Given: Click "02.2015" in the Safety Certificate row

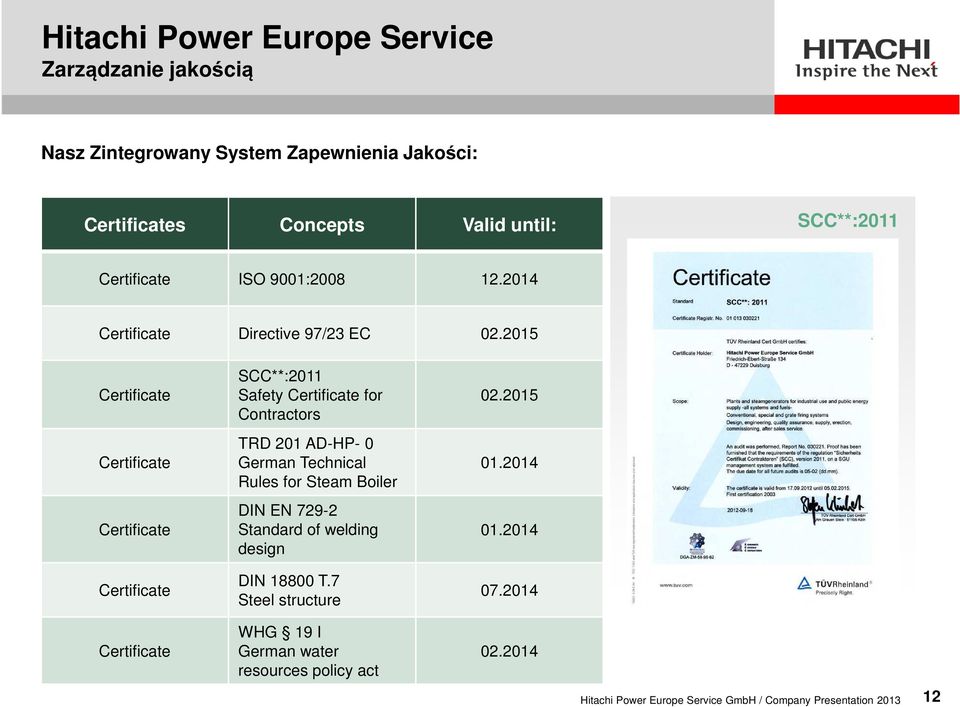Looking at the screenshot, I should click(x=509, y=395).
